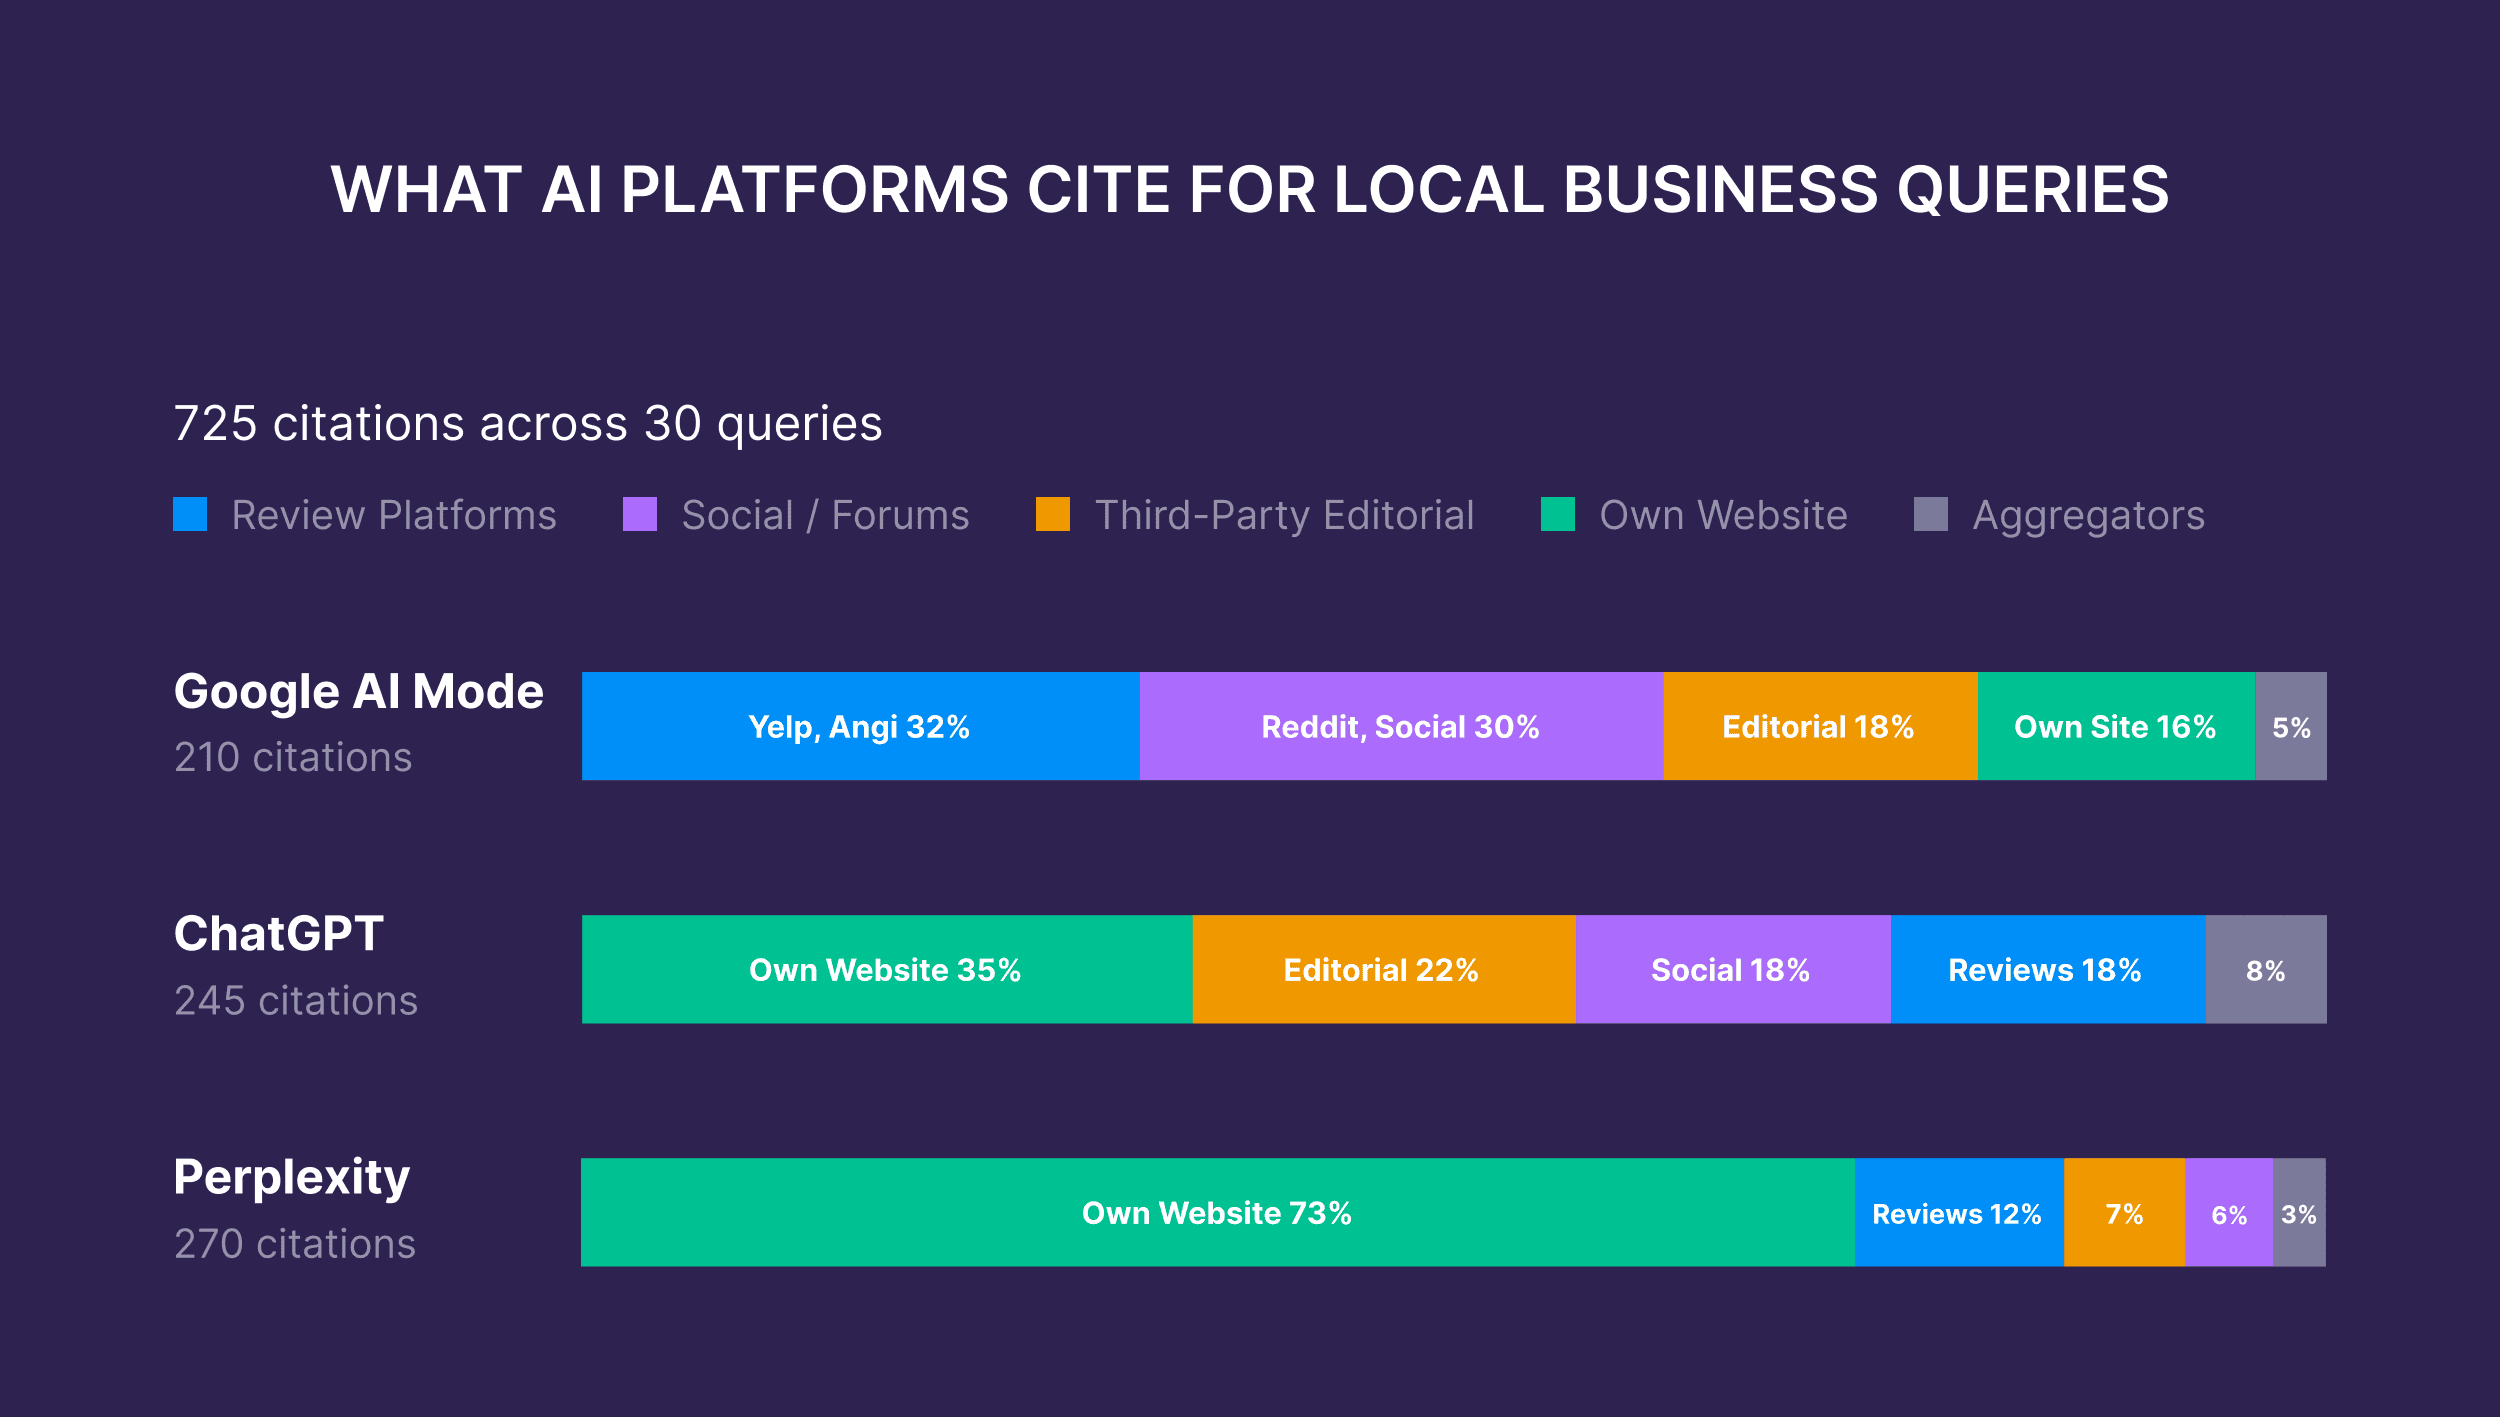Select the gray Aggregators legend swatch
Image resolution: width=2500 pixels, height=1417 pixels.
point(1932,514)
